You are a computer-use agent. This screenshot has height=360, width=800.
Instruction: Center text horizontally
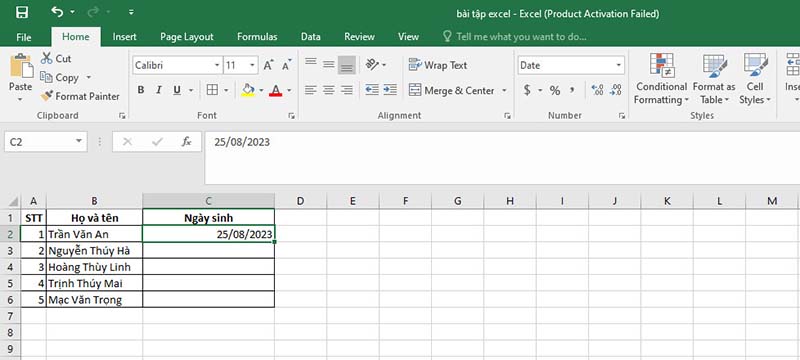pyautogui.click(x=329, y=90)
